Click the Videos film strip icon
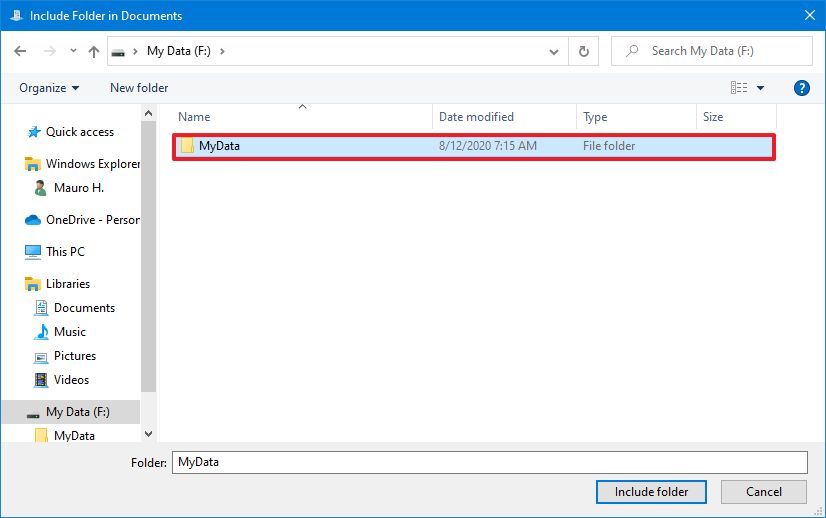 (41, 380)
